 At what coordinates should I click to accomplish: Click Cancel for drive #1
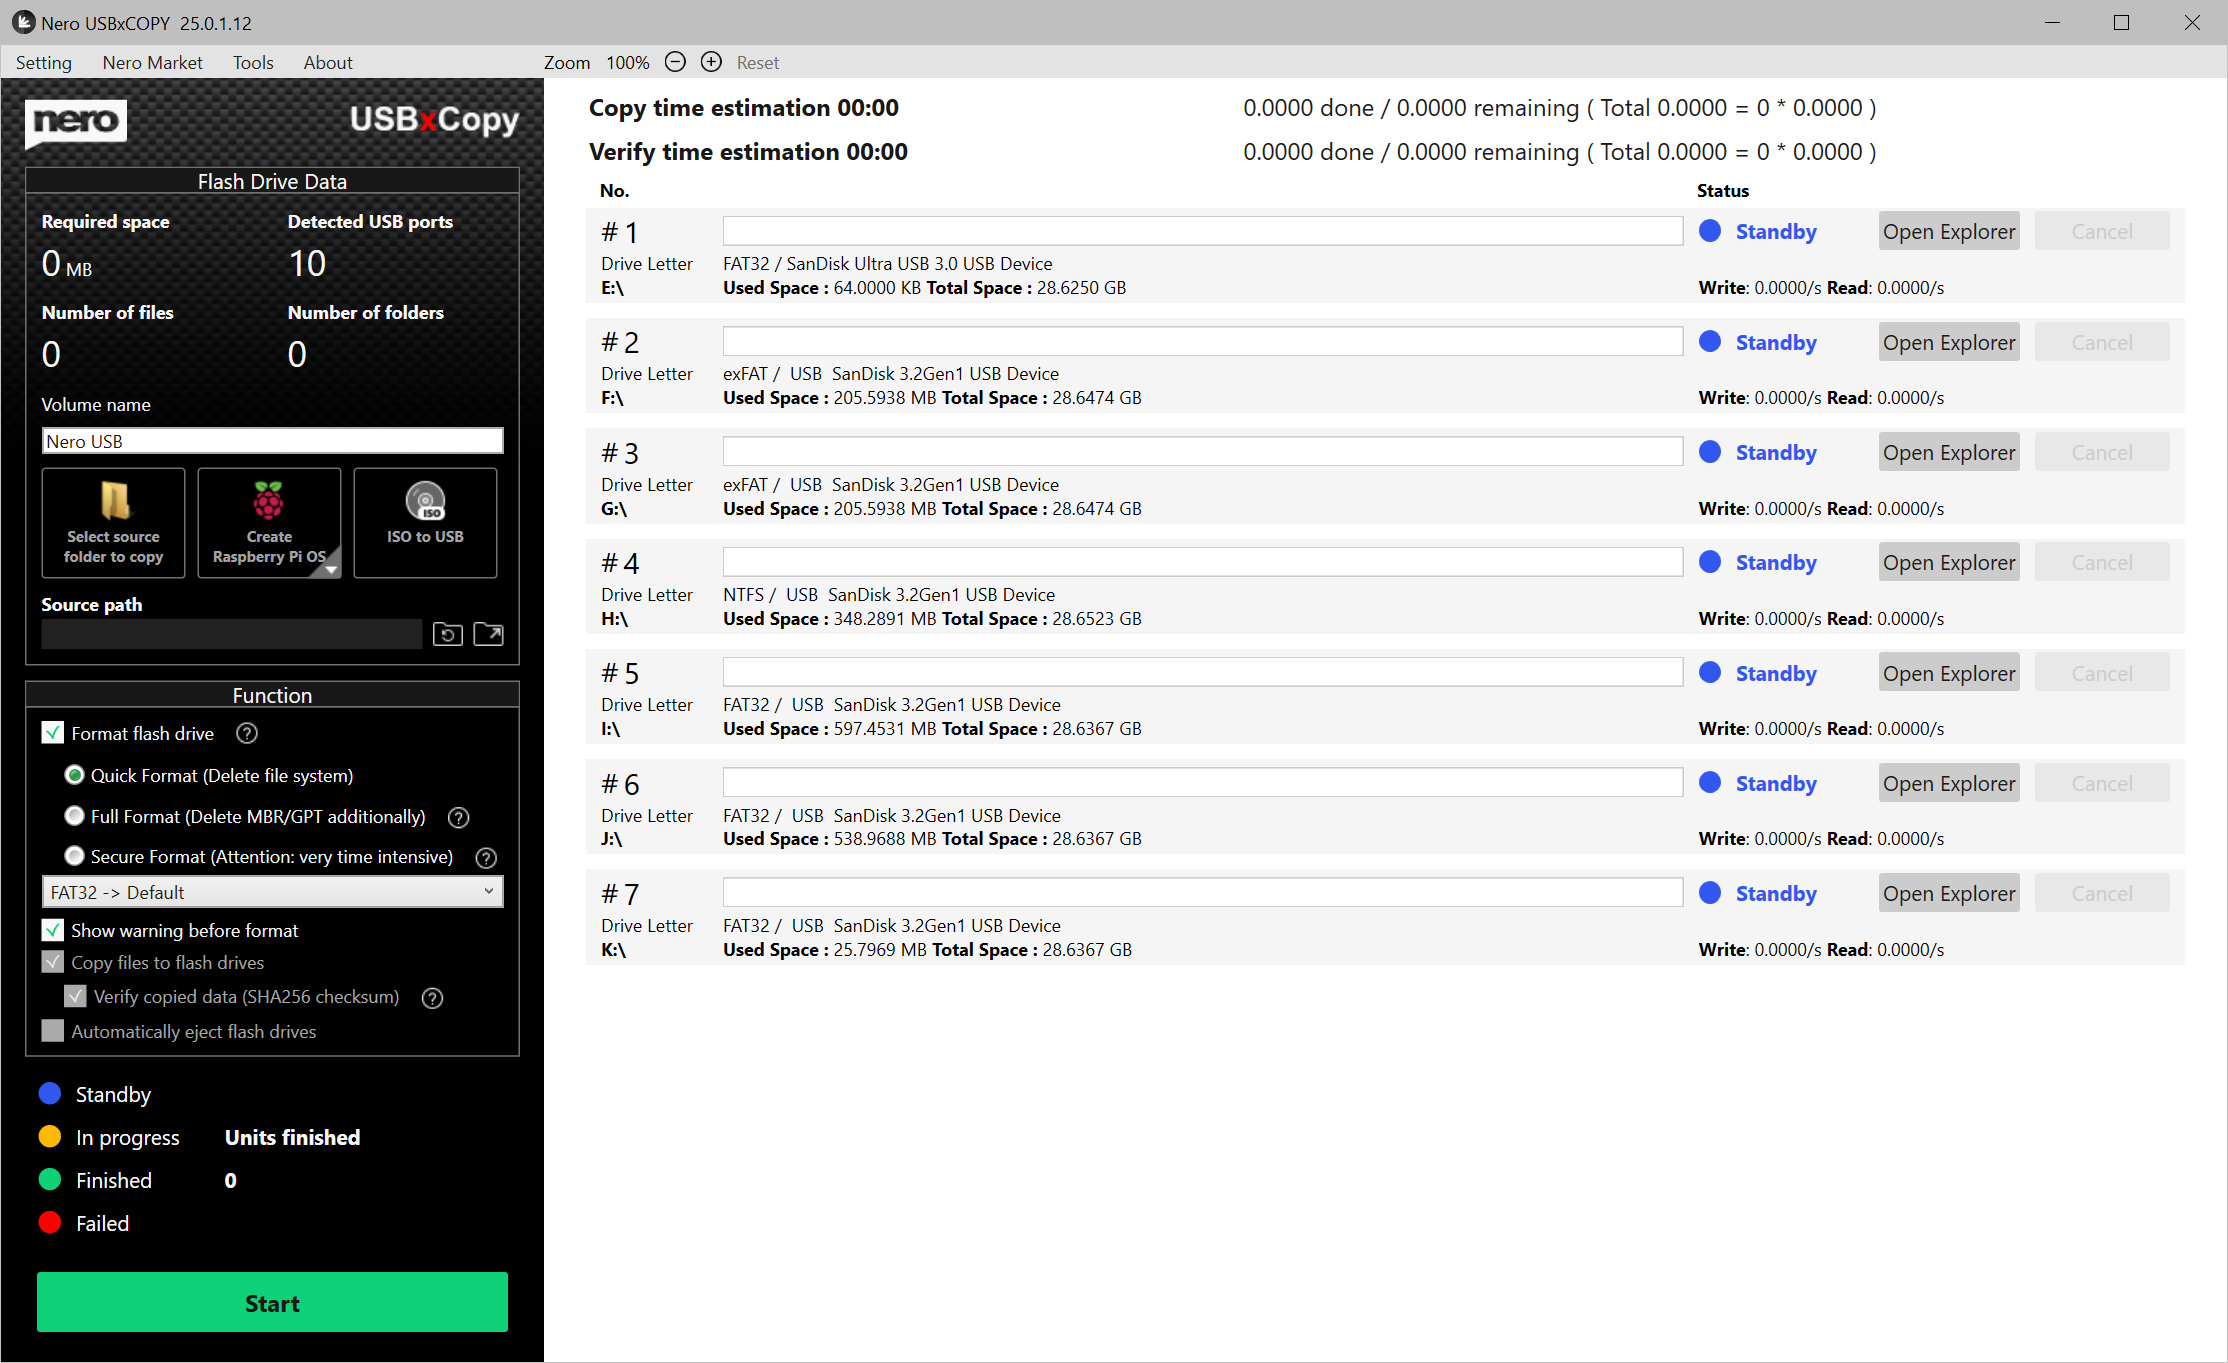[2102, 231]
